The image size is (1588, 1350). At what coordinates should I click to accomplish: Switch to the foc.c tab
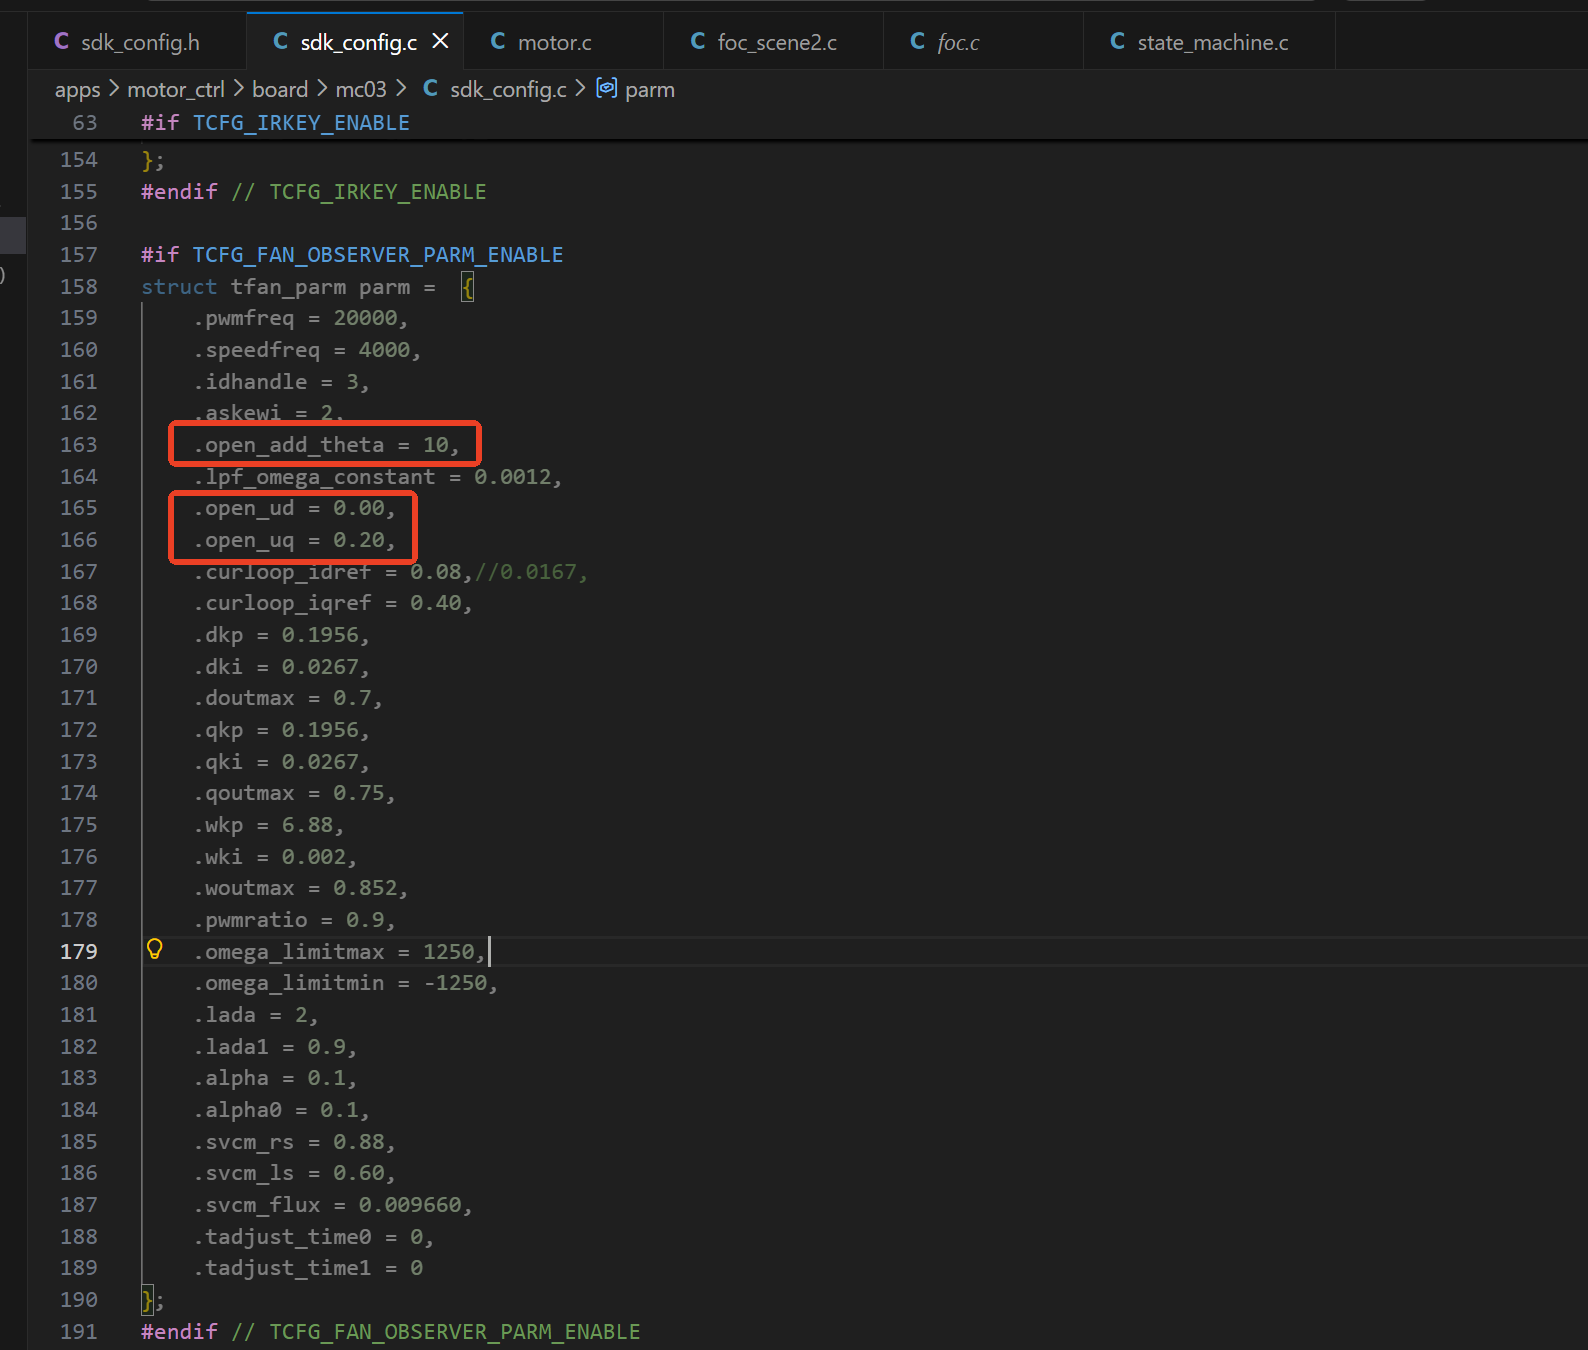click(x=983, y=42)
